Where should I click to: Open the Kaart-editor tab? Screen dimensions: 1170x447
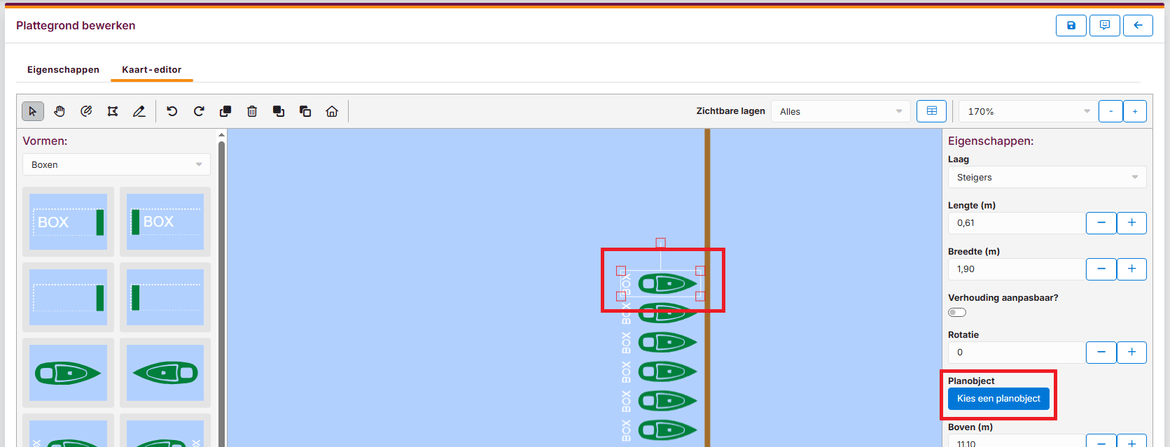pyautogui.click(x=151, y=70)
